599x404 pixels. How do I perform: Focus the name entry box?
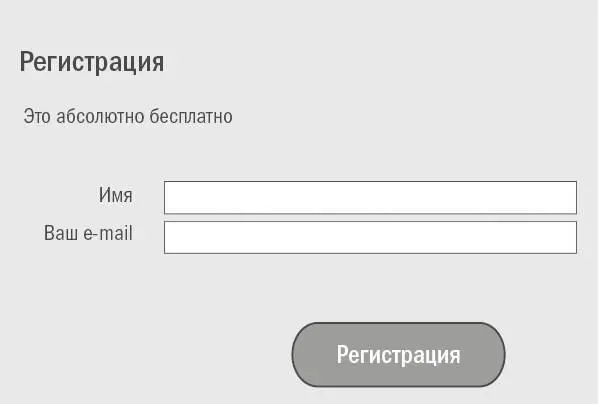click(x=370, y=197)
